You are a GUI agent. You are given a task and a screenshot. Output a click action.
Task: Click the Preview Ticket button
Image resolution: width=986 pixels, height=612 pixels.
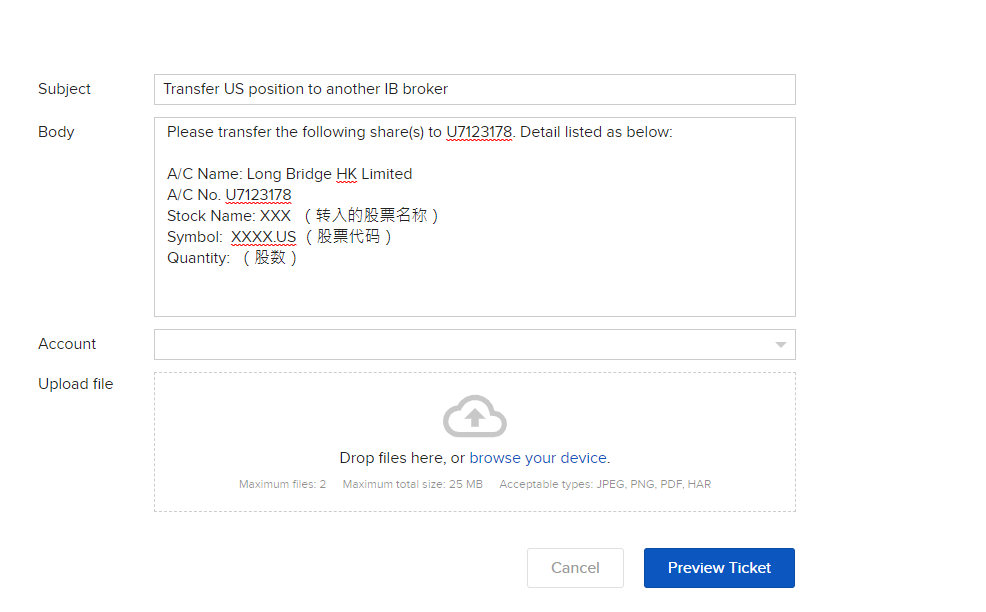click(719, 568)
